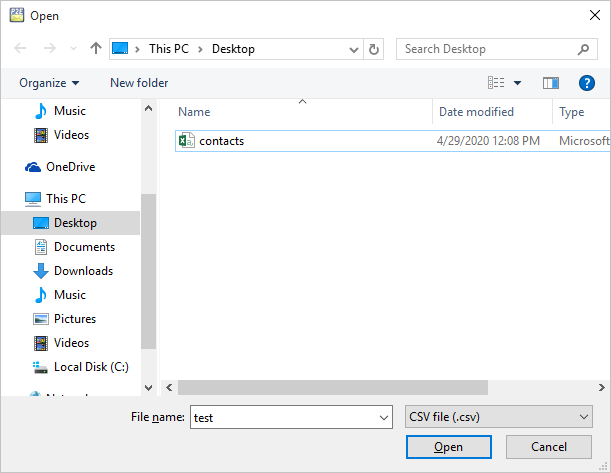611x473 pixels.
Task: Open the CSV file type dropdown
Action: pyautogui.click(x=498, y=417)
